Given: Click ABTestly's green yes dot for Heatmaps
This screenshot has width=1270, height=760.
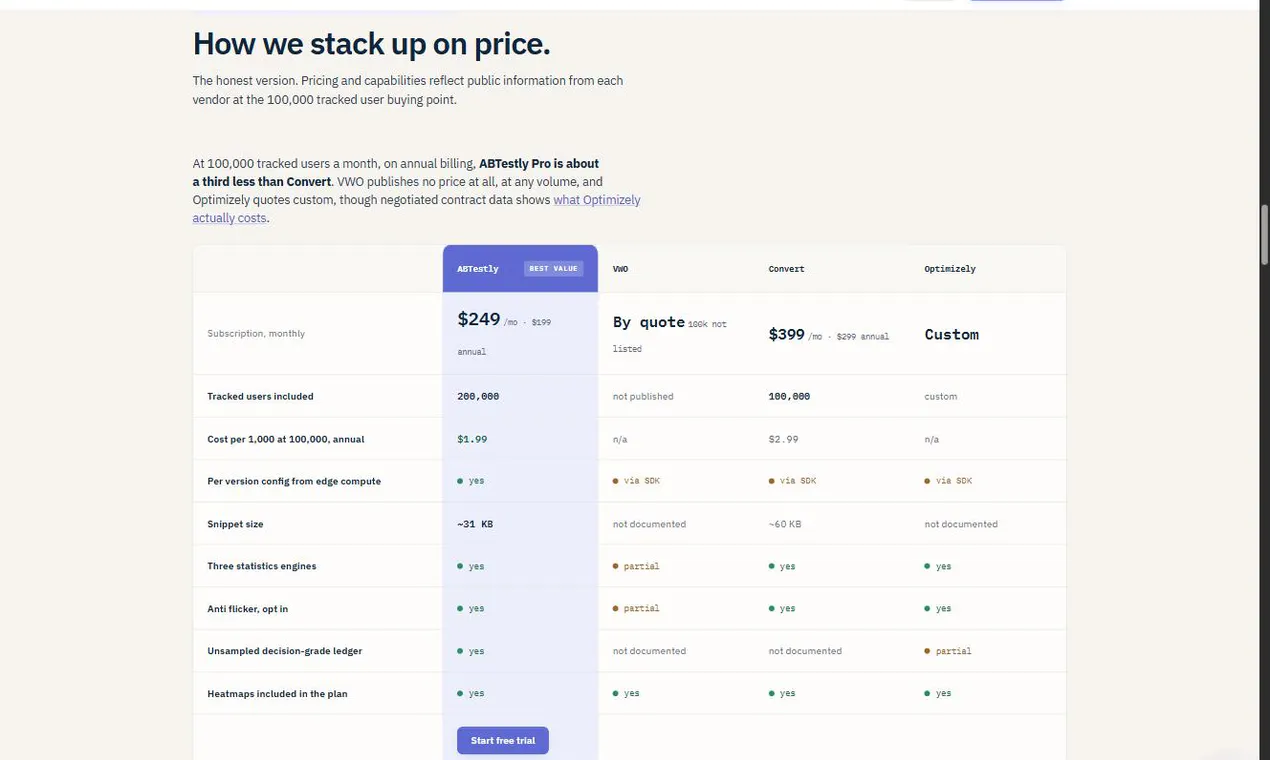Looking at the screenshot, I should 460,693.
